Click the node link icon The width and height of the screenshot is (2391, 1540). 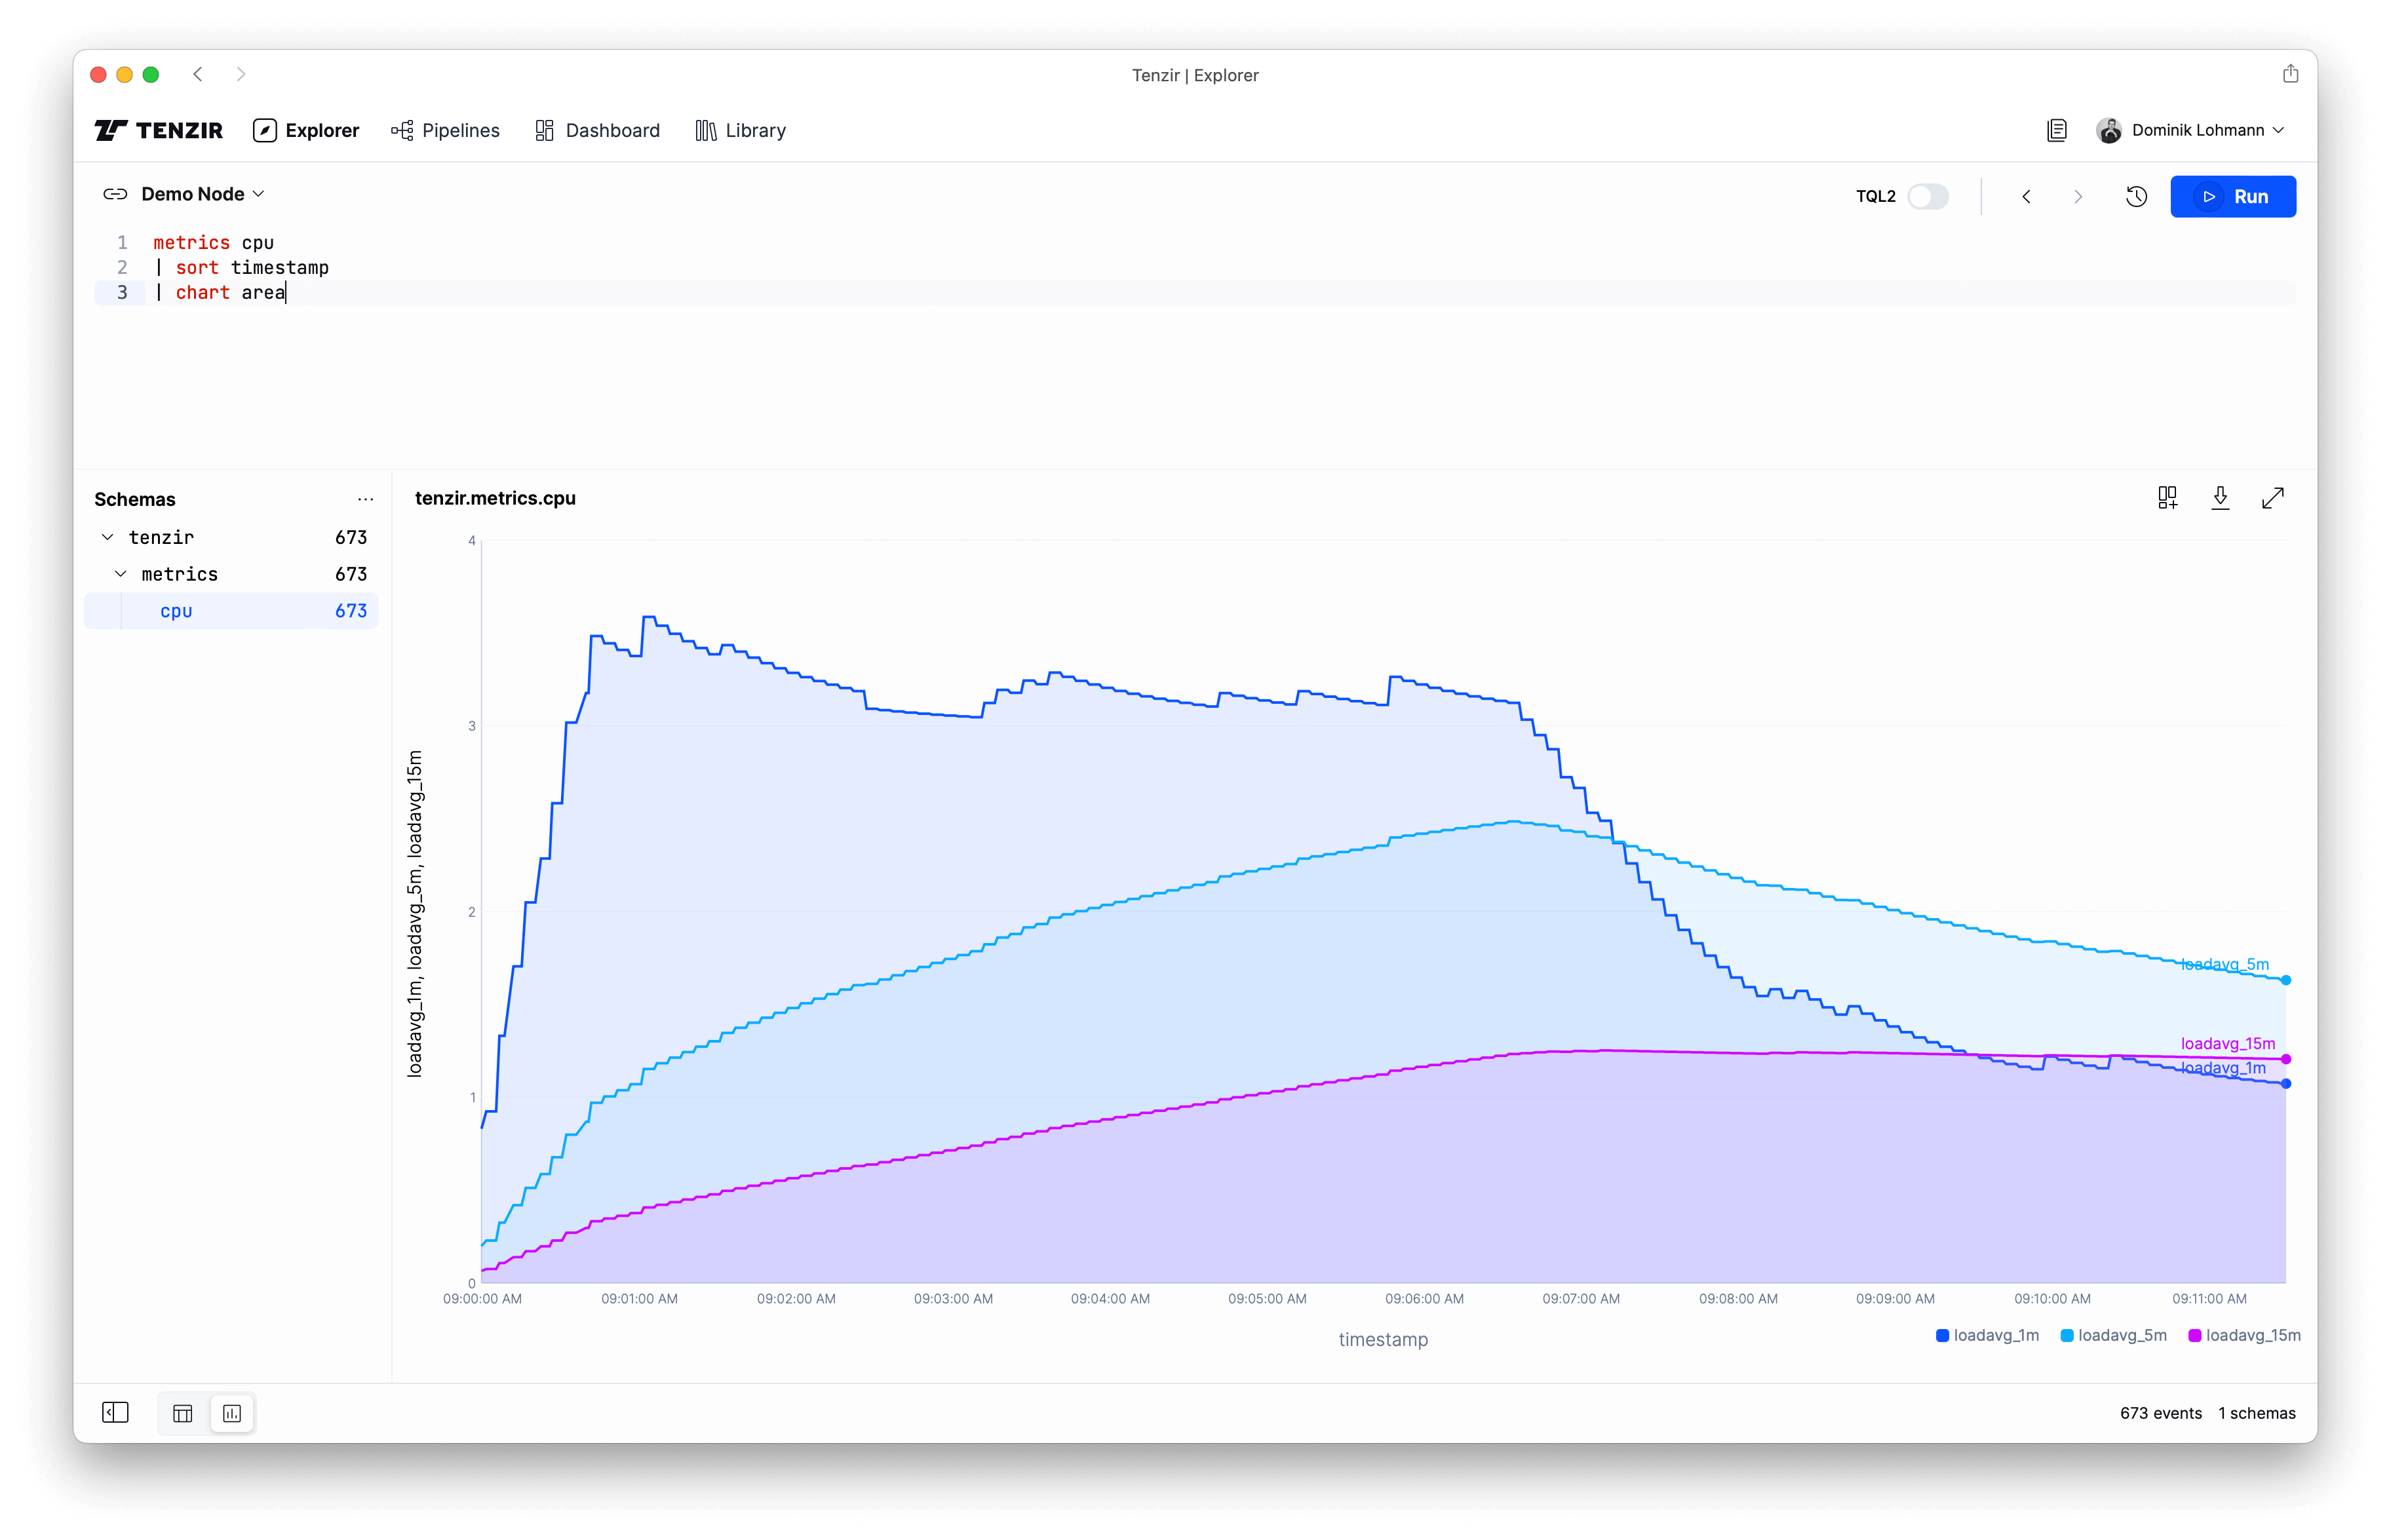(115, 194)
